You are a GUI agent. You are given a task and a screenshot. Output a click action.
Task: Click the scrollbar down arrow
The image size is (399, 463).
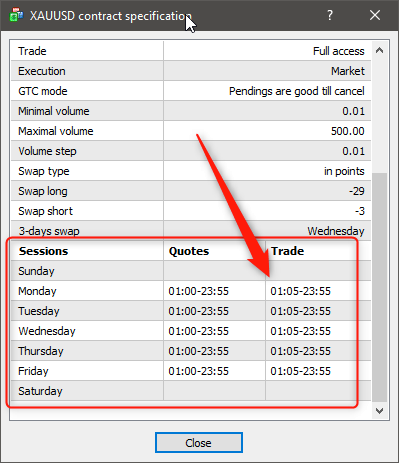pos(379,410)
